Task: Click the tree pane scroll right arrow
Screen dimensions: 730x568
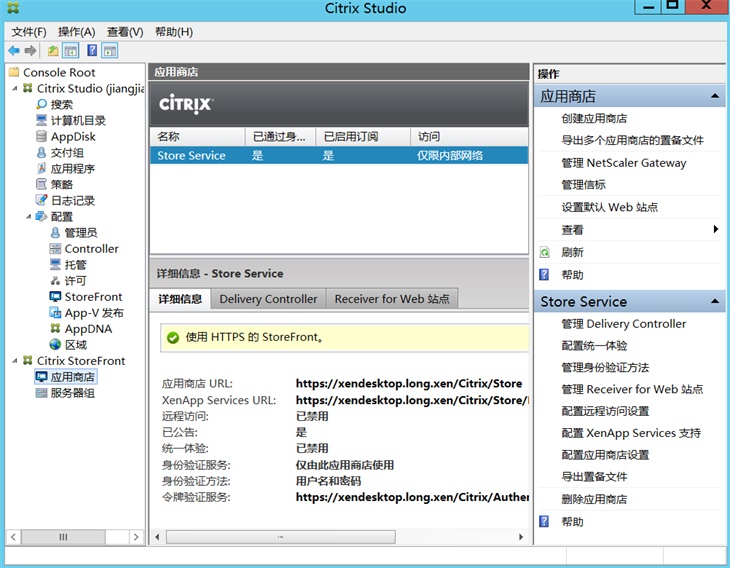Action: click(x=135, y=537)
